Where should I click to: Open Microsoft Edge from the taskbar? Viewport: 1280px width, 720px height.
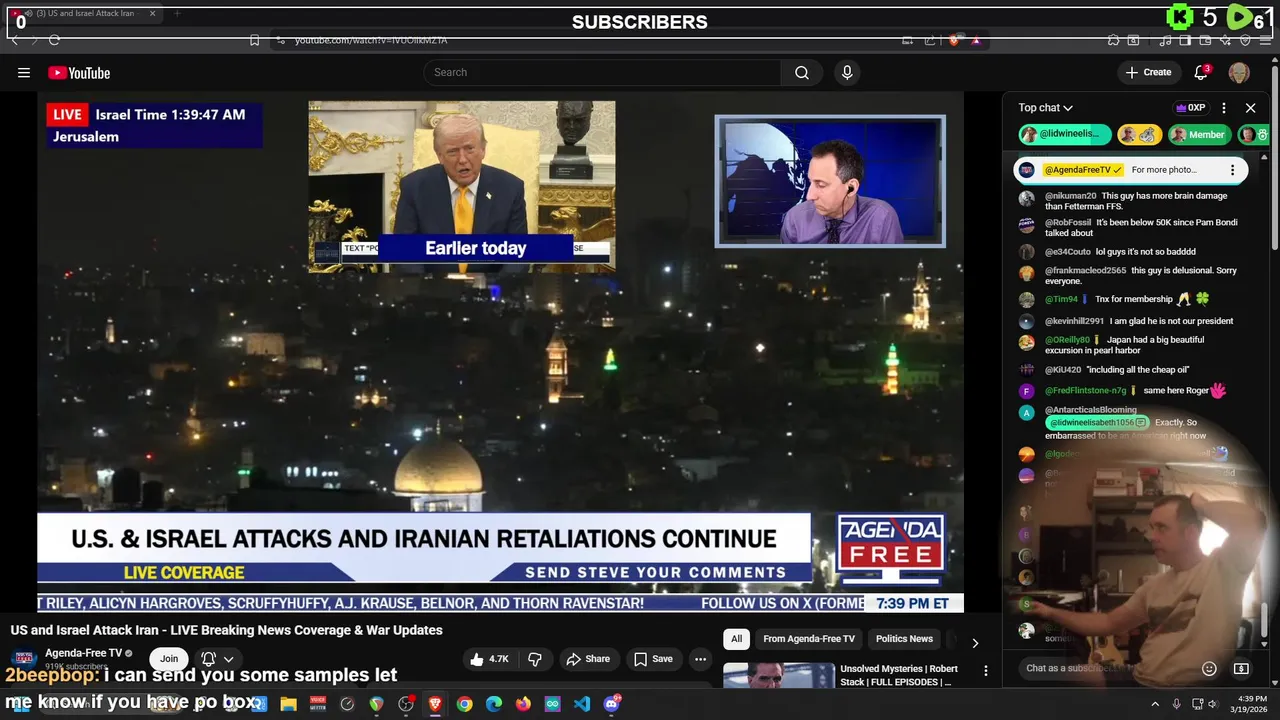point(494,704)
